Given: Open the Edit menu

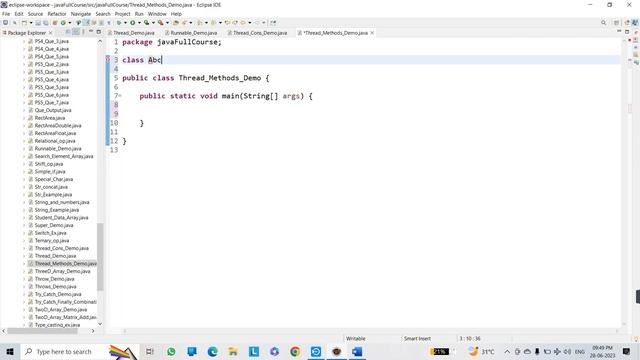Looking at the screenshot, I should (19, 14).
